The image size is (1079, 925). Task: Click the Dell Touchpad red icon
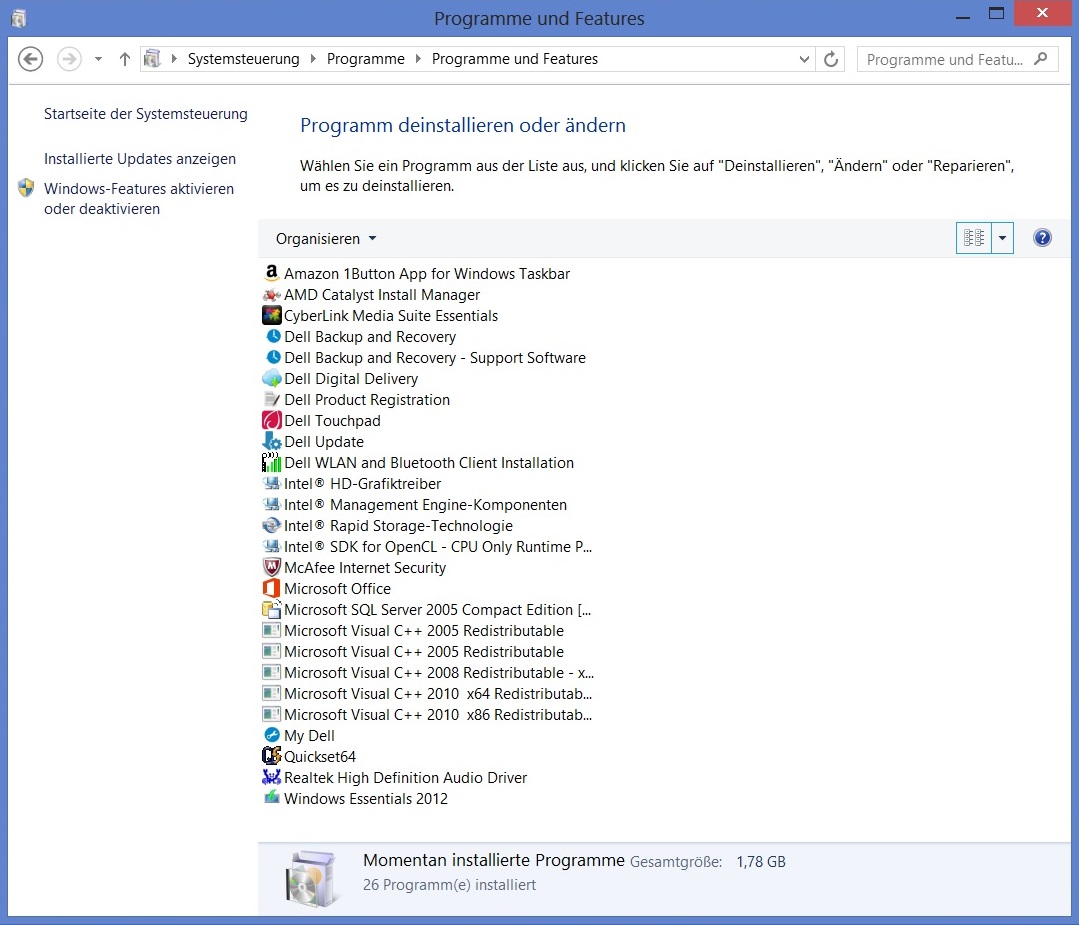coord(272,421)
